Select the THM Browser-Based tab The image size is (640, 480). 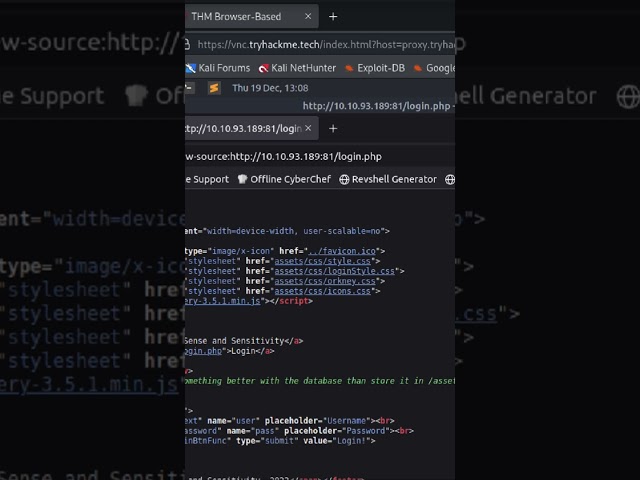pos(251,17)
